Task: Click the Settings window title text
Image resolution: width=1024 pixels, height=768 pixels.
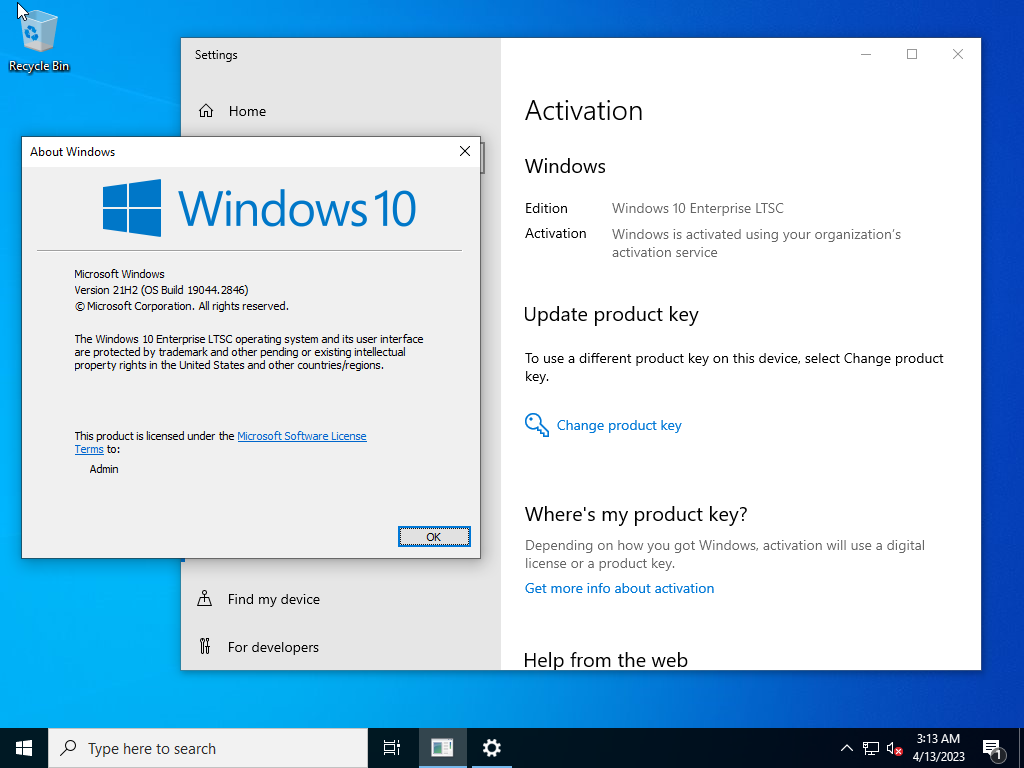Action: pyautogui.click(x=216, y=55)
